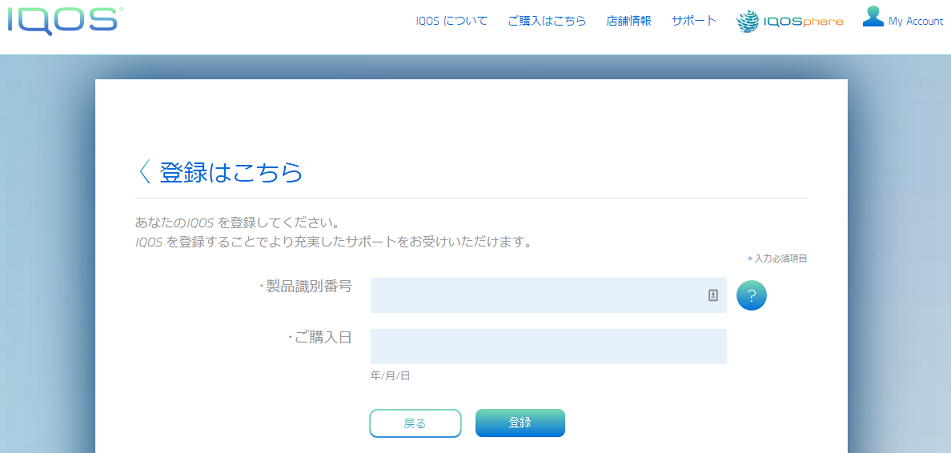Focus the ご購入日 date input field
The height and width of the screenshot is (453, 951).
(548, 346)
